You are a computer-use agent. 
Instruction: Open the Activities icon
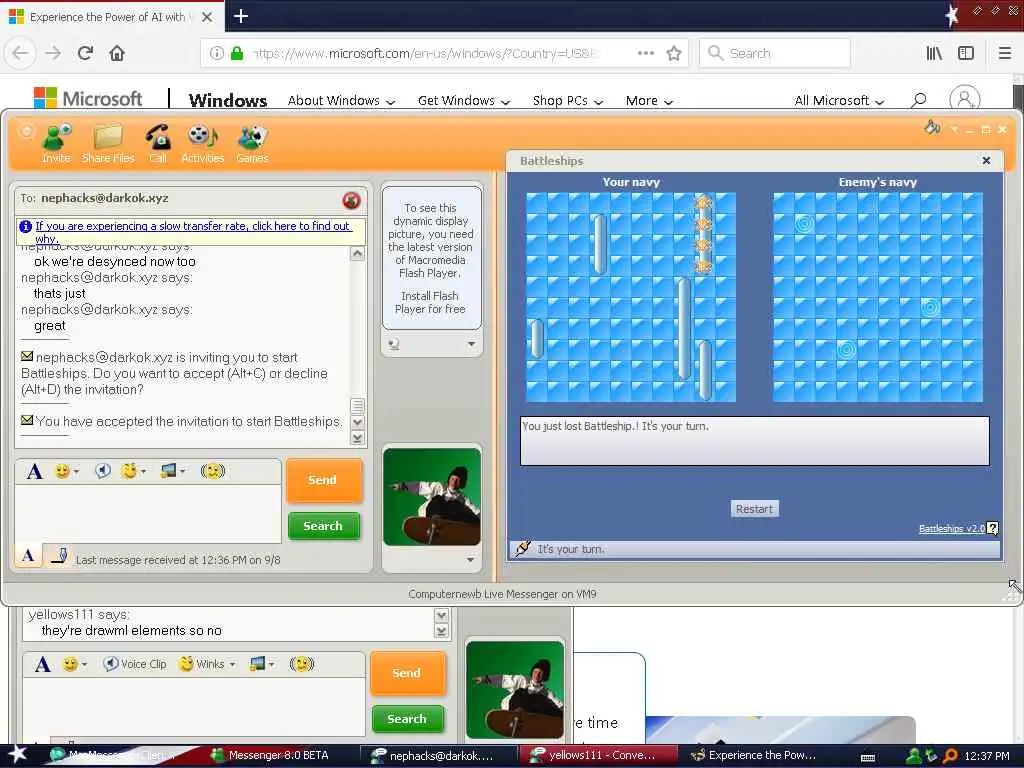click(202, 144)
